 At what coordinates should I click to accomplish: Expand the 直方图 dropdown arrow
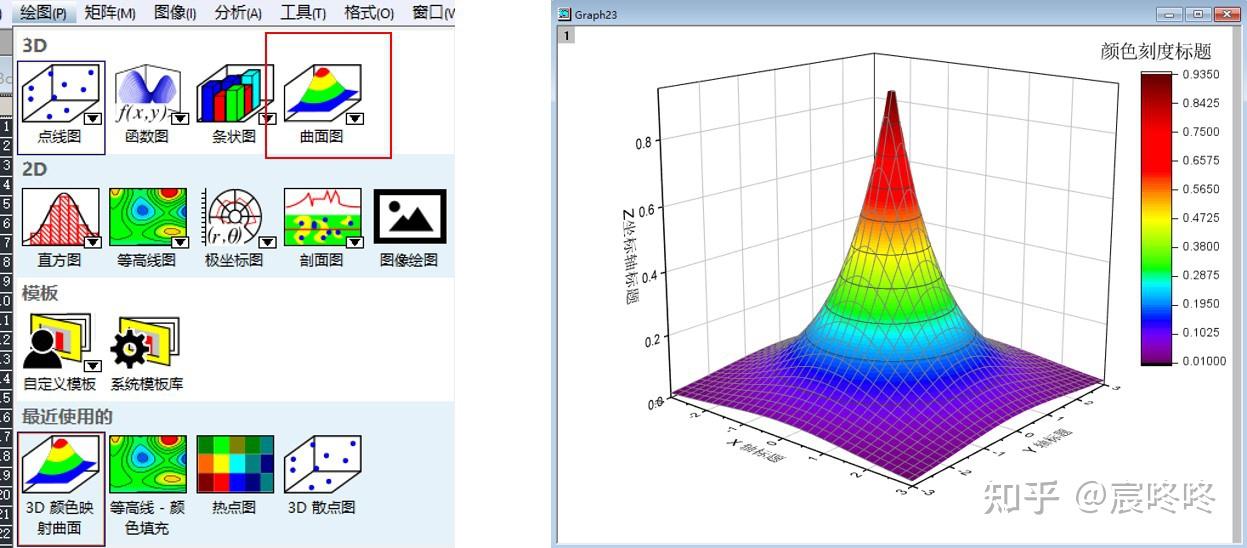pyautogui.click(x=93, y=241)
